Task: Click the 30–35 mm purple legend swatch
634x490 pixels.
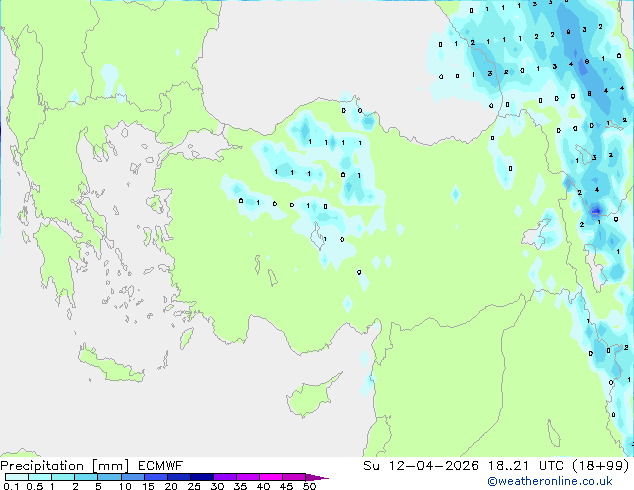Action: point(224,477)
